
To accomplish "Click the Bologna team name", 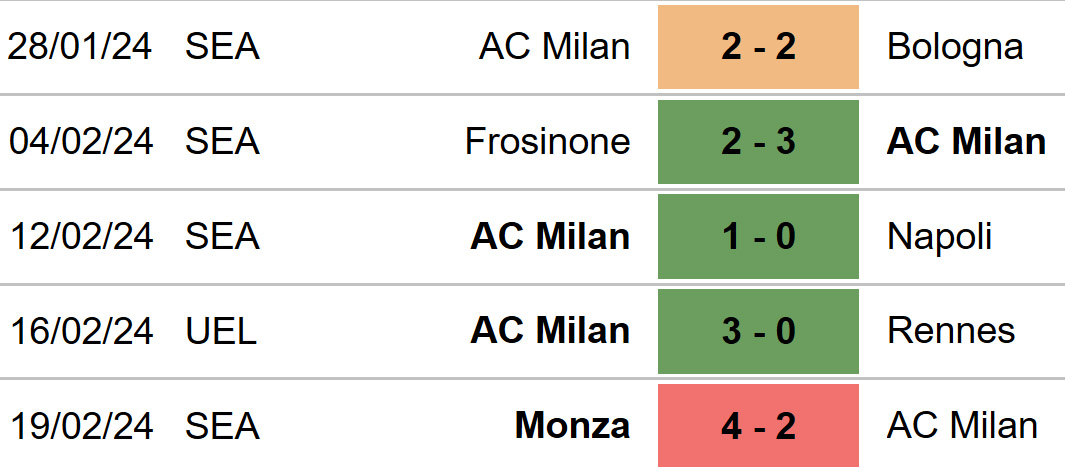I will [955, 48].
